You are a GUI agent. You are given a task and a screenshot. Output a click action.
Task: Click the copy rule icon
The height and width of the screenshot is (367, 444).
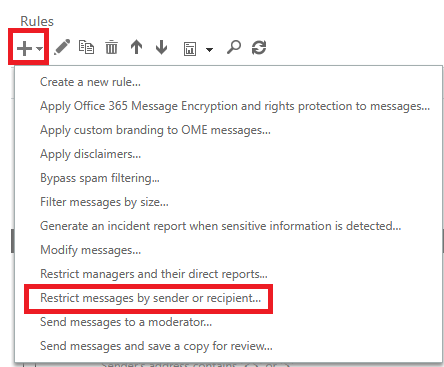86,47
